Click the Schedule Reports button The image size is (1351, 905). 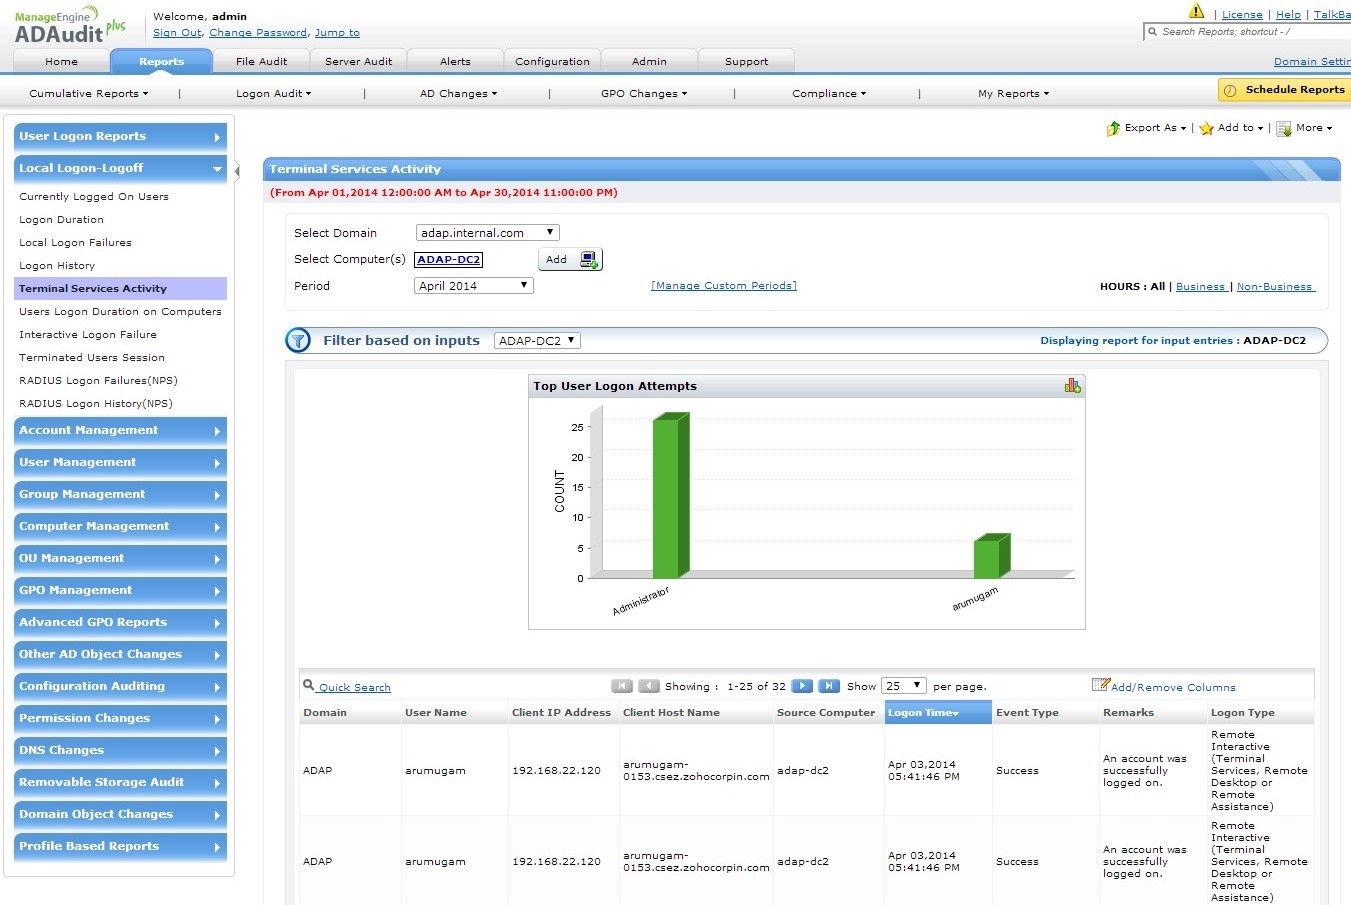tap(1290, 89)
